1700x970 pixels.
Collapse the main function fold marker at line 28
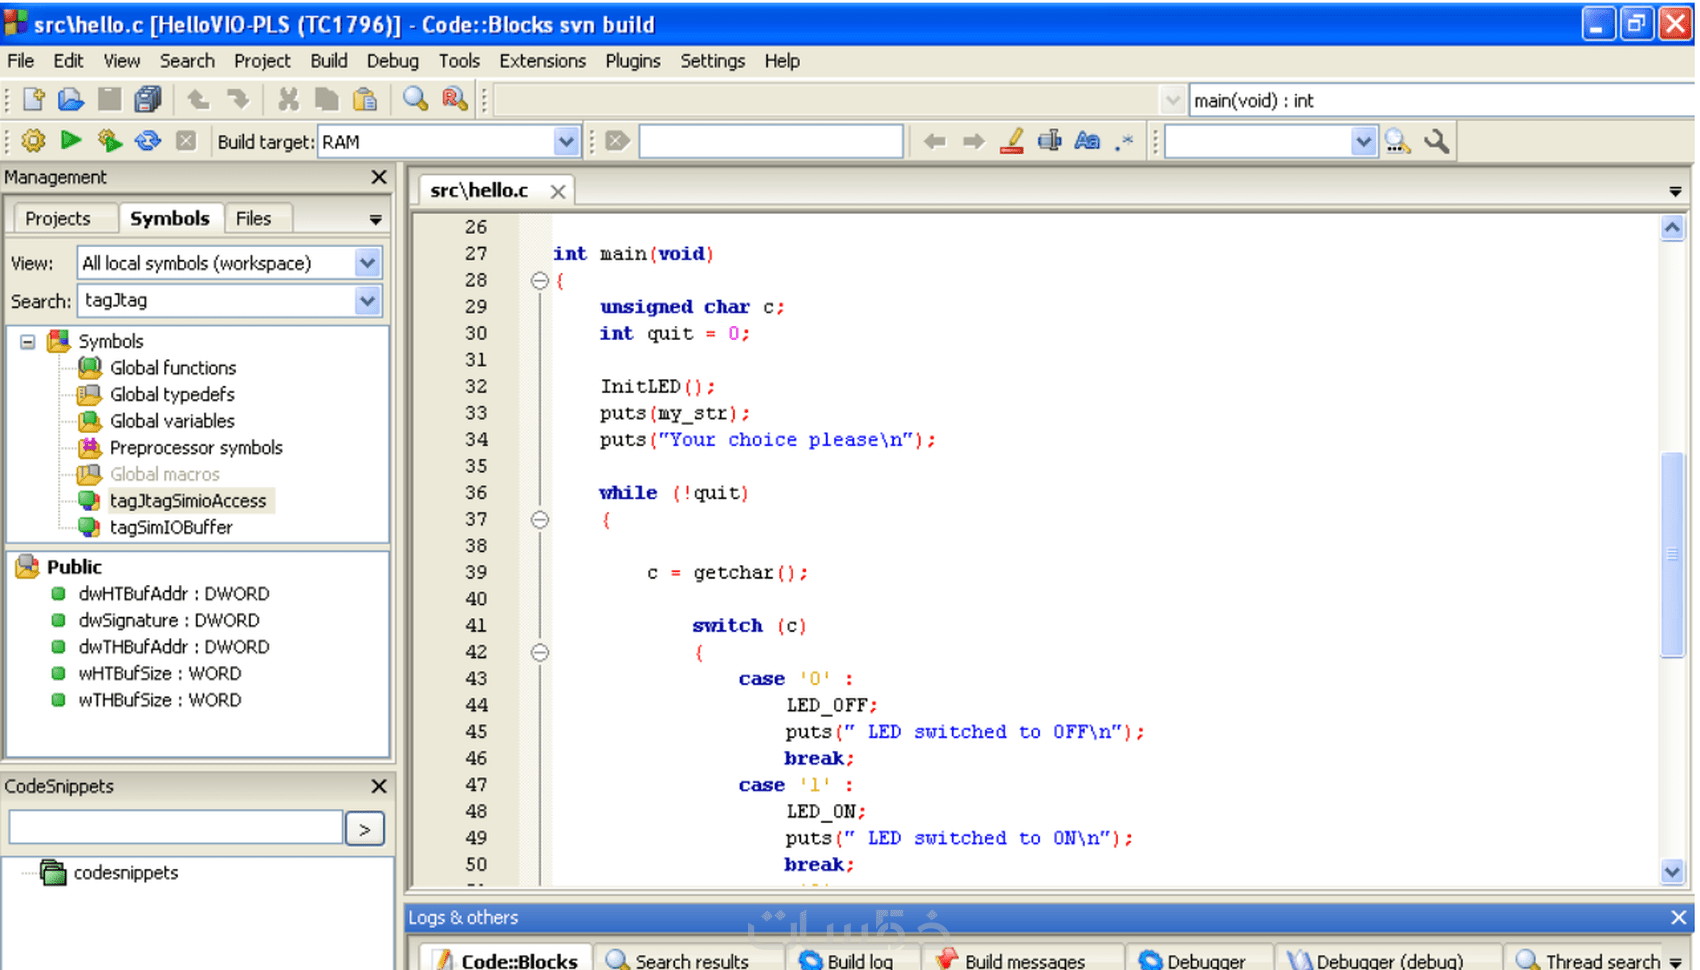coord(540,281)
